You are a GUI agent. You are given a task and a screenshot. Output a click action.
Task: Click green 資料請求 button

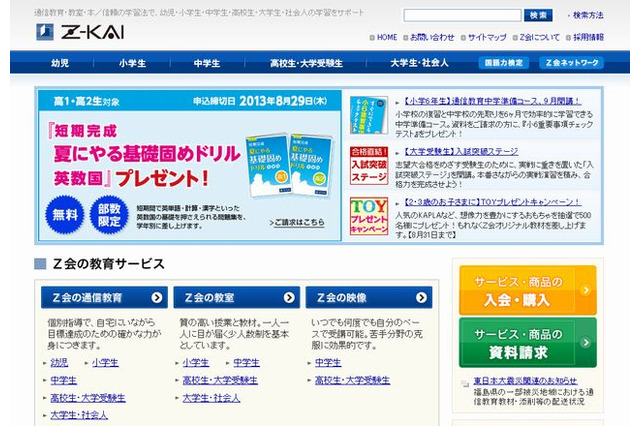click(x=528, y=343)
